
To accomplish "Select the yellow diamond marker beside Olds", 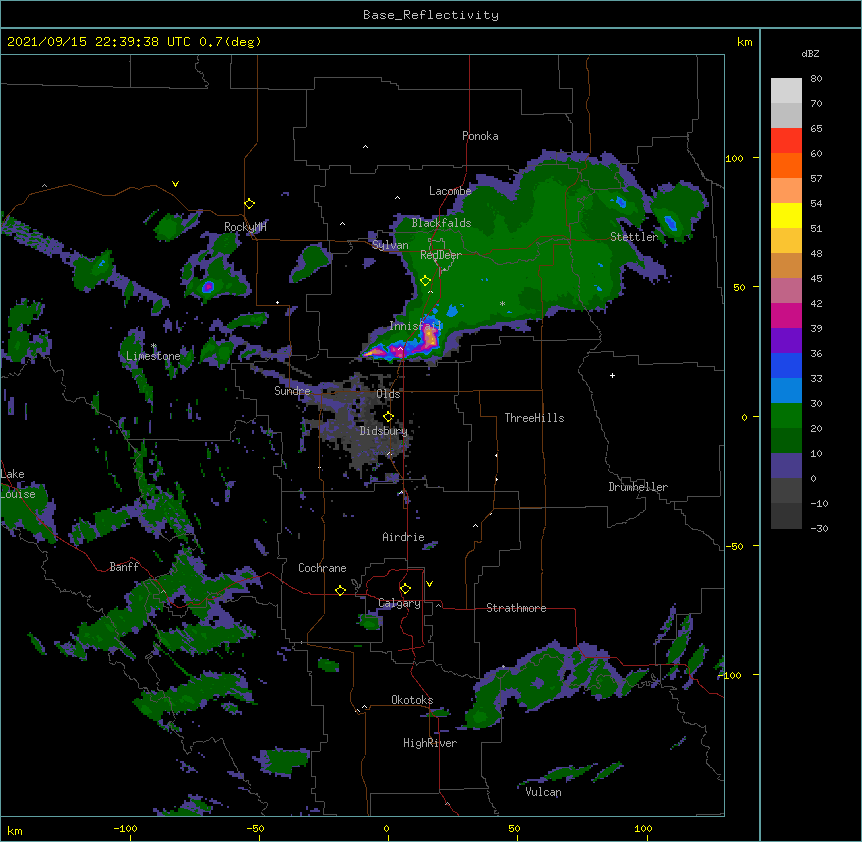I will pos(388,416).
